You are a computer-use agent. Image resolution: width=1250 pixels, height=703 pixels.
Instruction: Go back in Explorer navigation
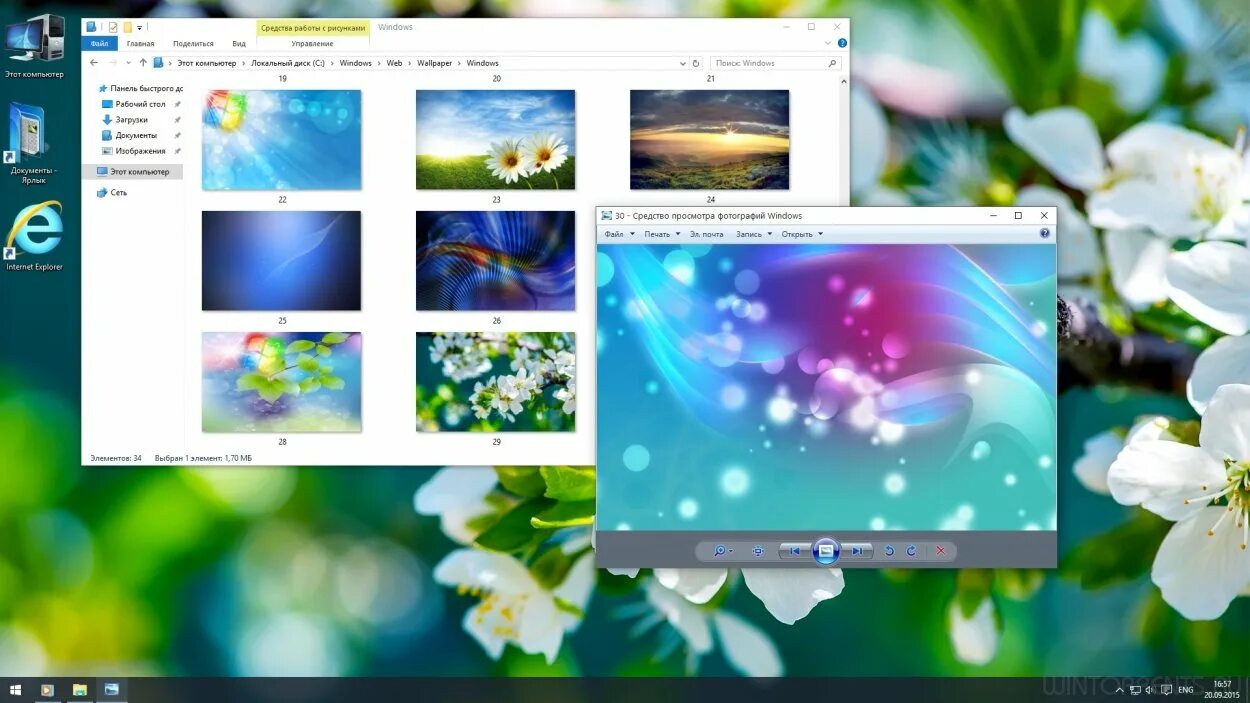click(94, 63)
